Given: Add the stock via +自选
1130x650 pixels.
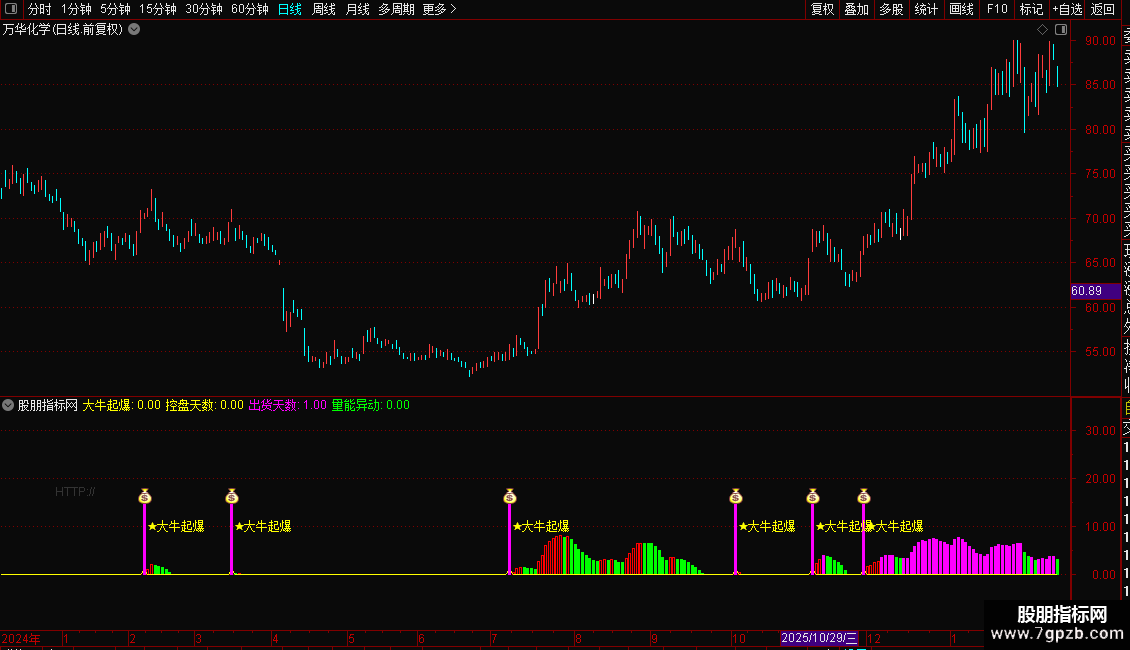Looking at the screenshot, I should coord(1067,9).
